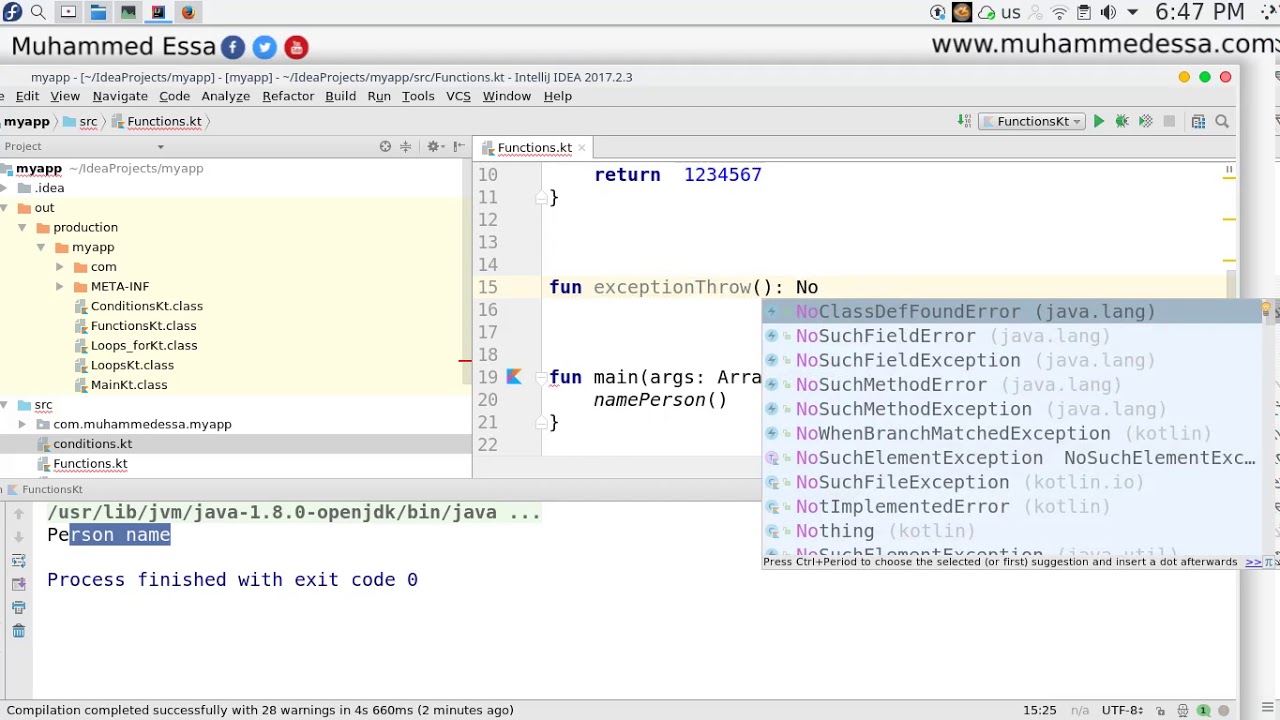Screen dimensions: 1280x720
Task: Open the Wi-Fi network tray icon
Action: [1060, 12]
